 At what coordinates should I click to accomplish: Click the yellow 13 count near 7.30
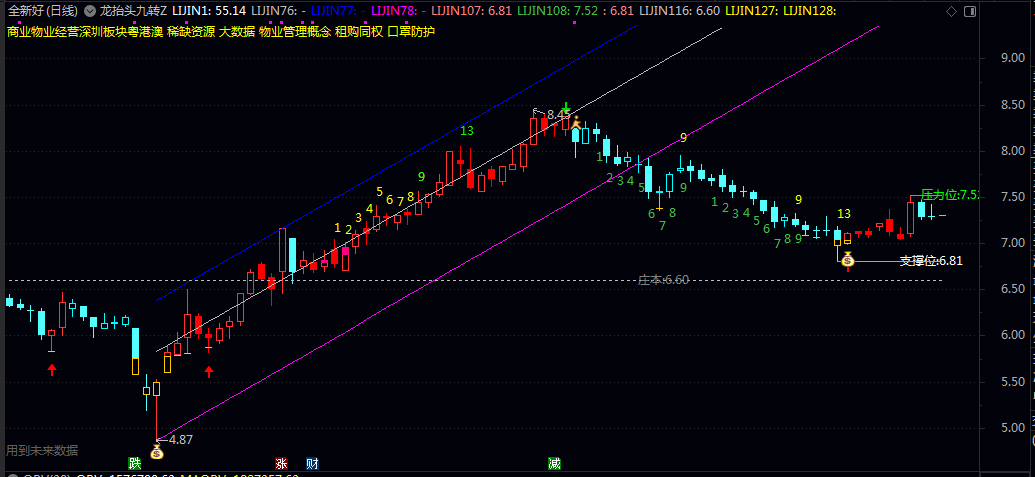pyautogui.click(x=844, y=213)
